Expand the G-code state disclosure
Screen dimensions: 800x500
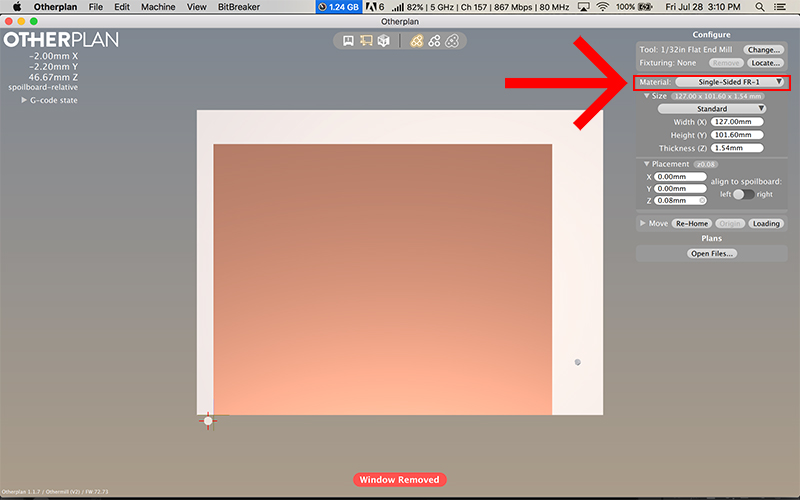tap(23, 100)
